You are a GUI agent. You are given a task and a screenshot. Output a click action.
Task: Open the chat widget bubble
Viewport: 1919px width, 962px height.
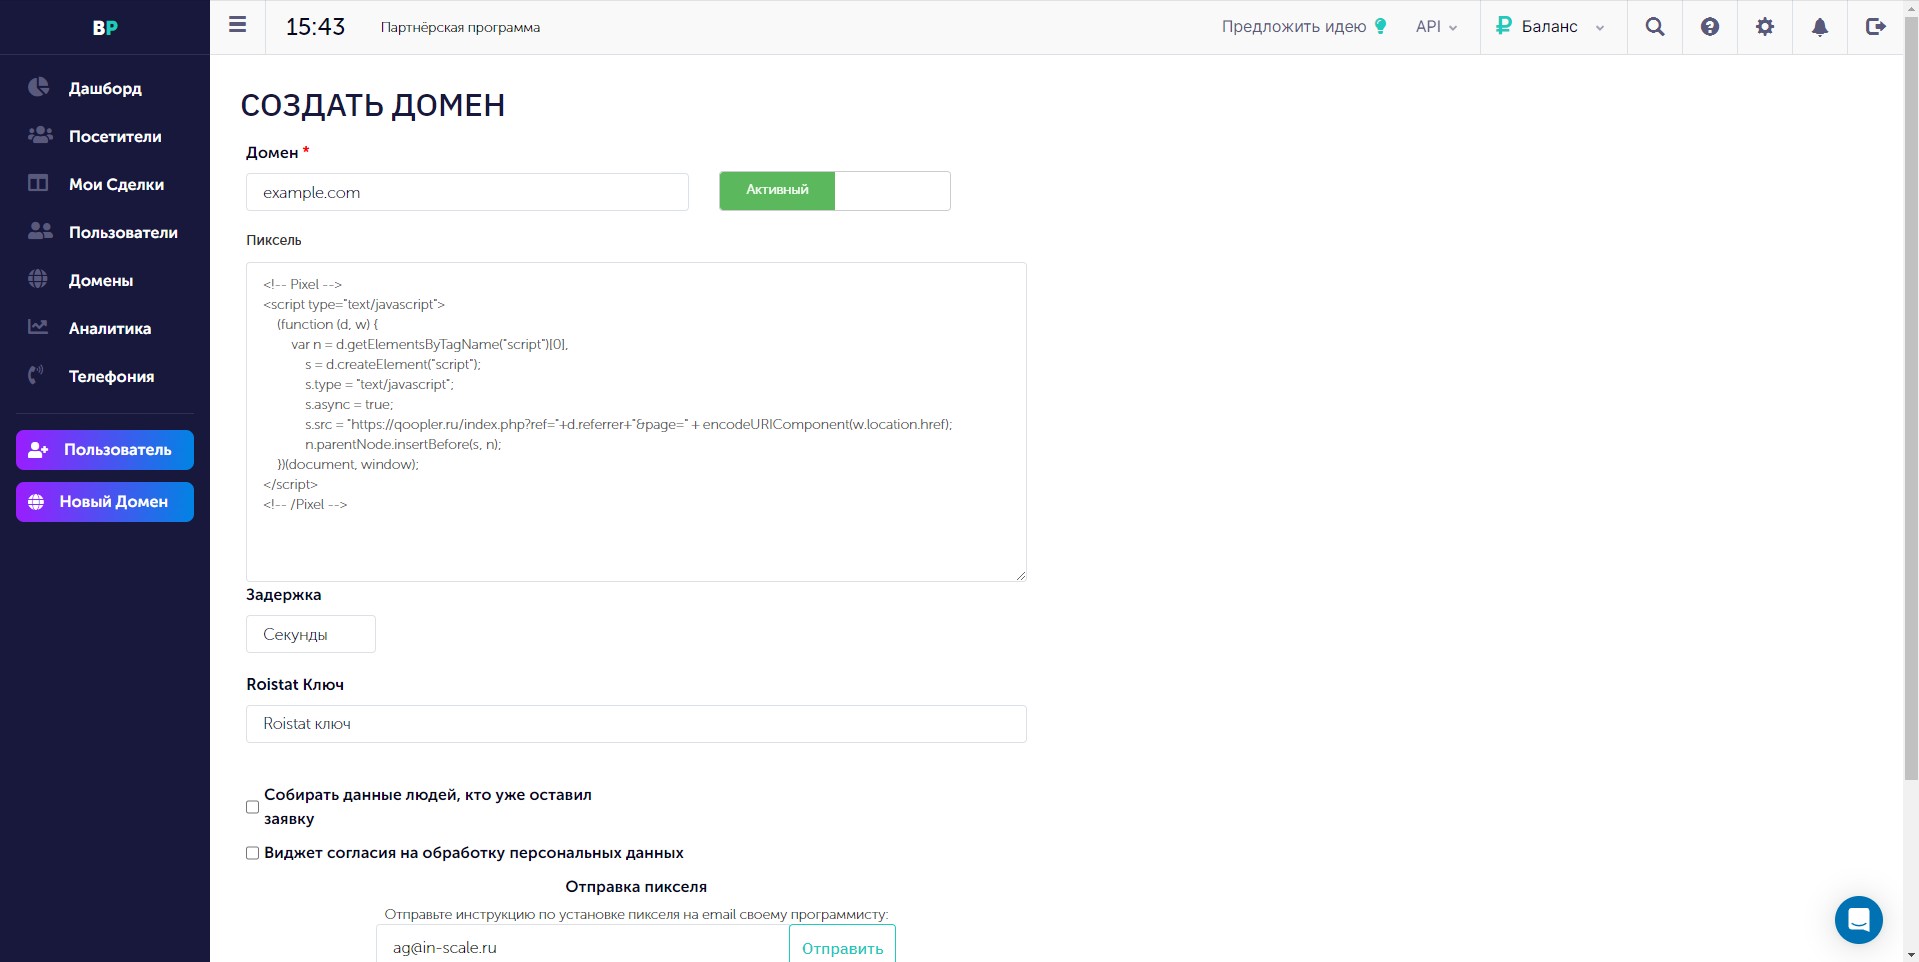click(x=1859, y=919)
